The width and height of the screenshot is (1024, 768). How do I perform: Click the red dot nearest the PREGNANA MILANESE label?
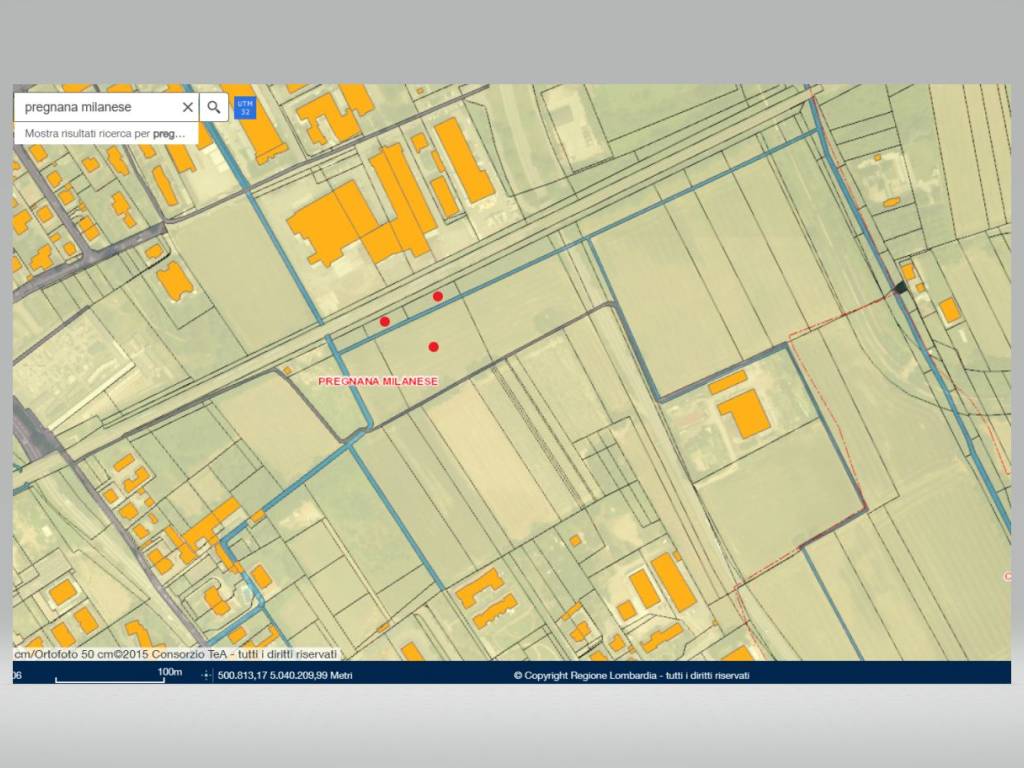(x=434, y=347)
